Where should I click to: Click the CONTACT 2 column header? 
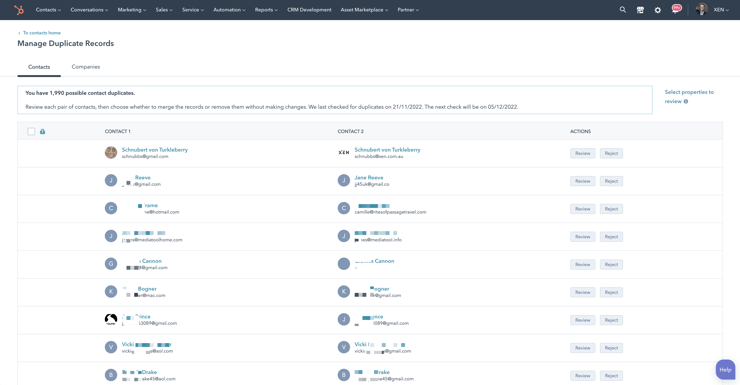tap(351, 132)
